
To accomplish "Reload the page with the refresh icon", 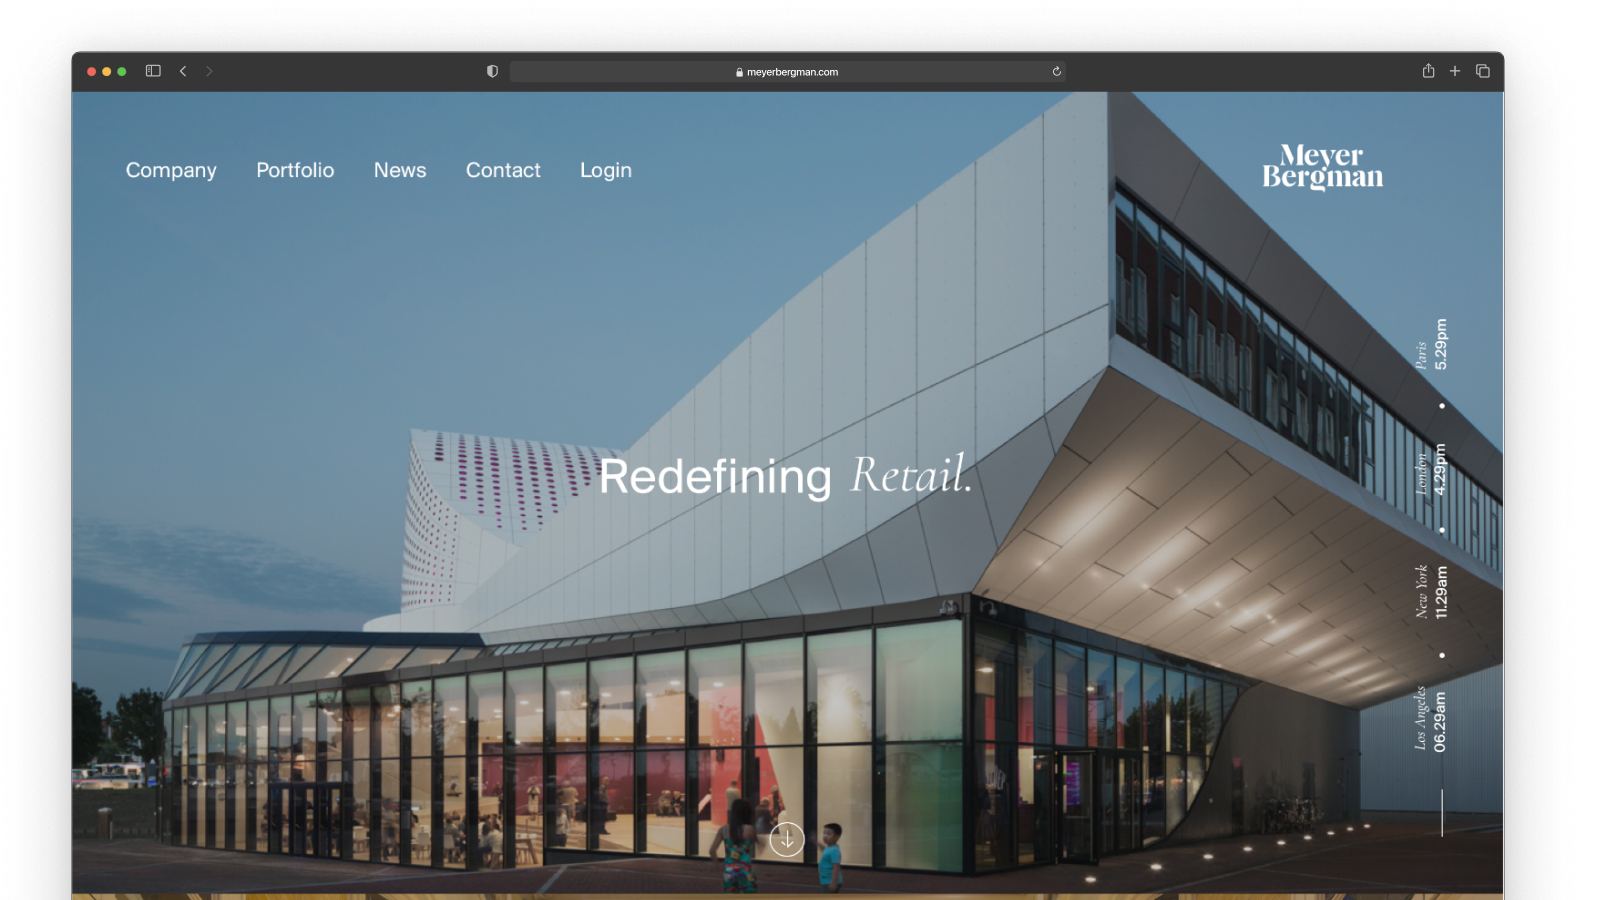I will coord(1056,71).
